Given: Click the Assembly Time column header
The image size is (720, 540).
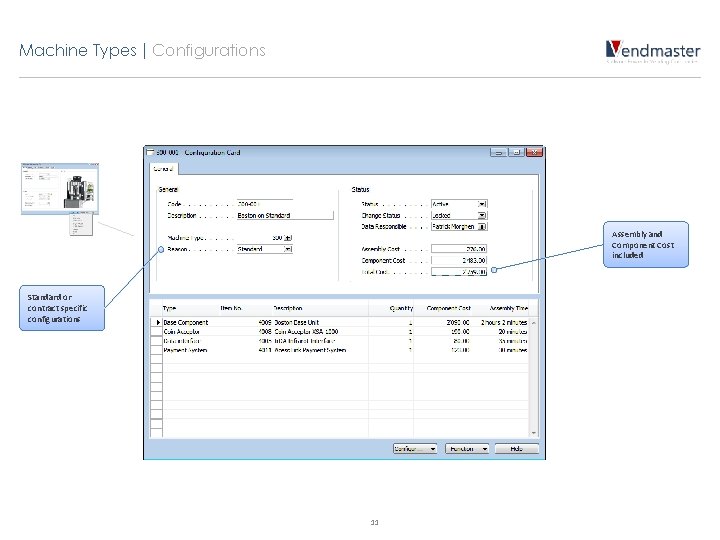Looking at the screenshot, I should (x=508, y=308).
